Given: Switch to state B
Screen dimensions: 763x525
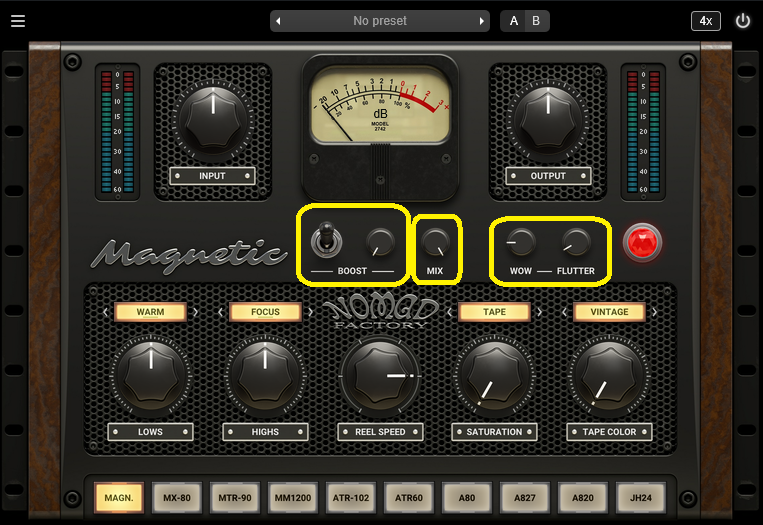Looking at the screenshot, I should click(536, 21).
